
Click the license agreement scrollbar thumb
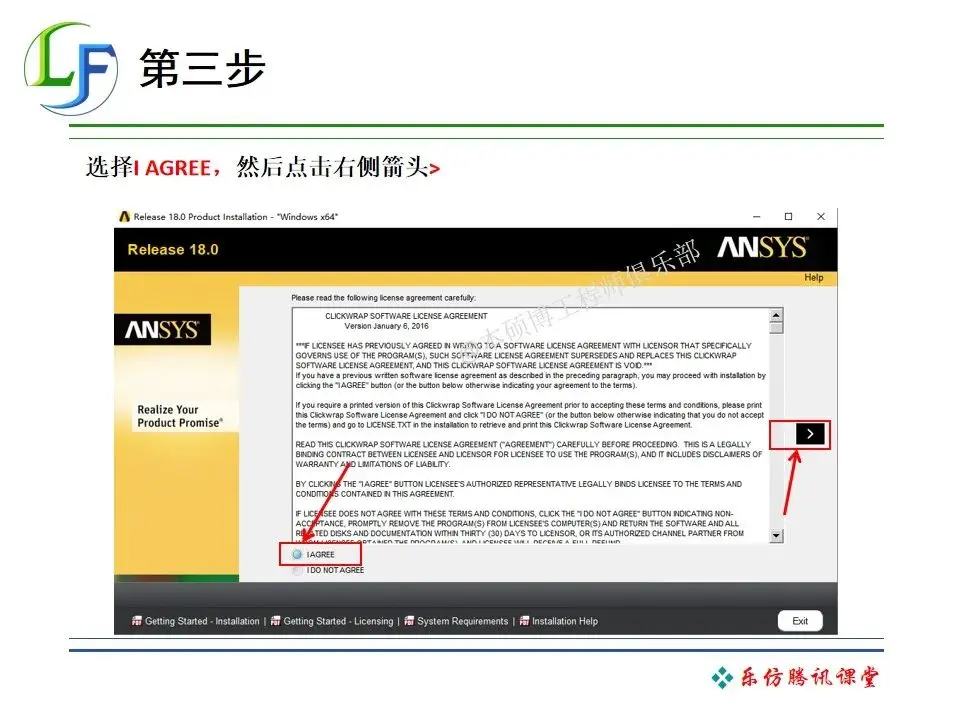pyautogui.click(x=776, y=328)
